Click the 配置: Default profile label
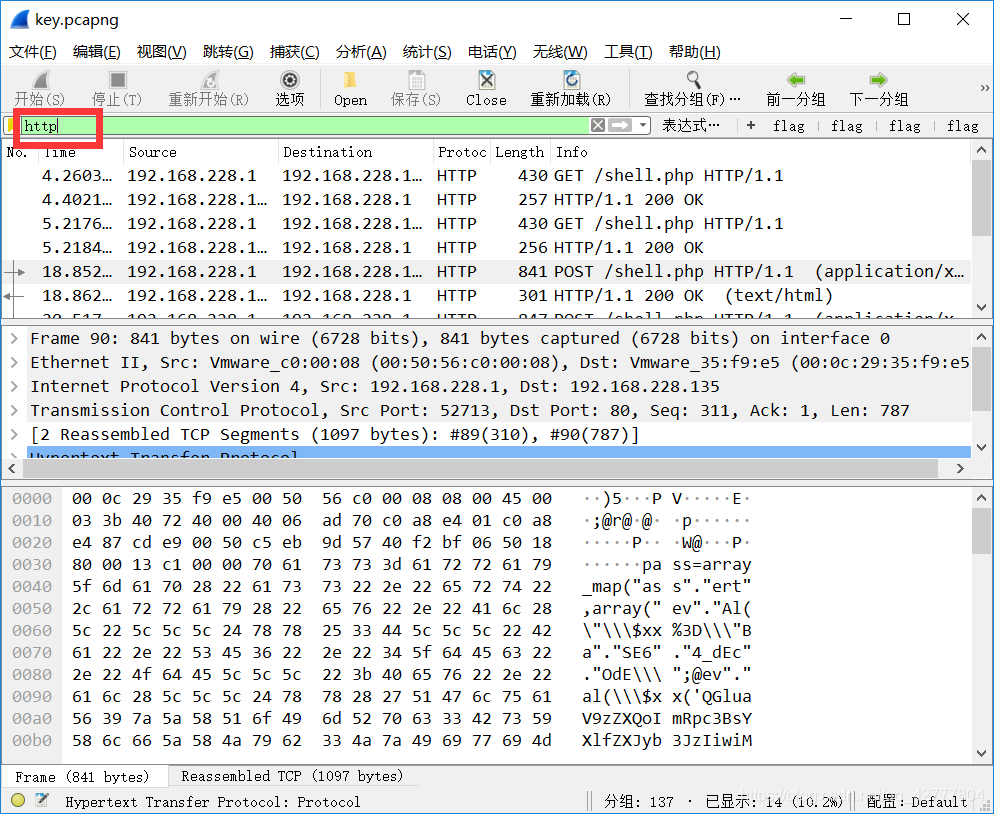 point(917,801)
